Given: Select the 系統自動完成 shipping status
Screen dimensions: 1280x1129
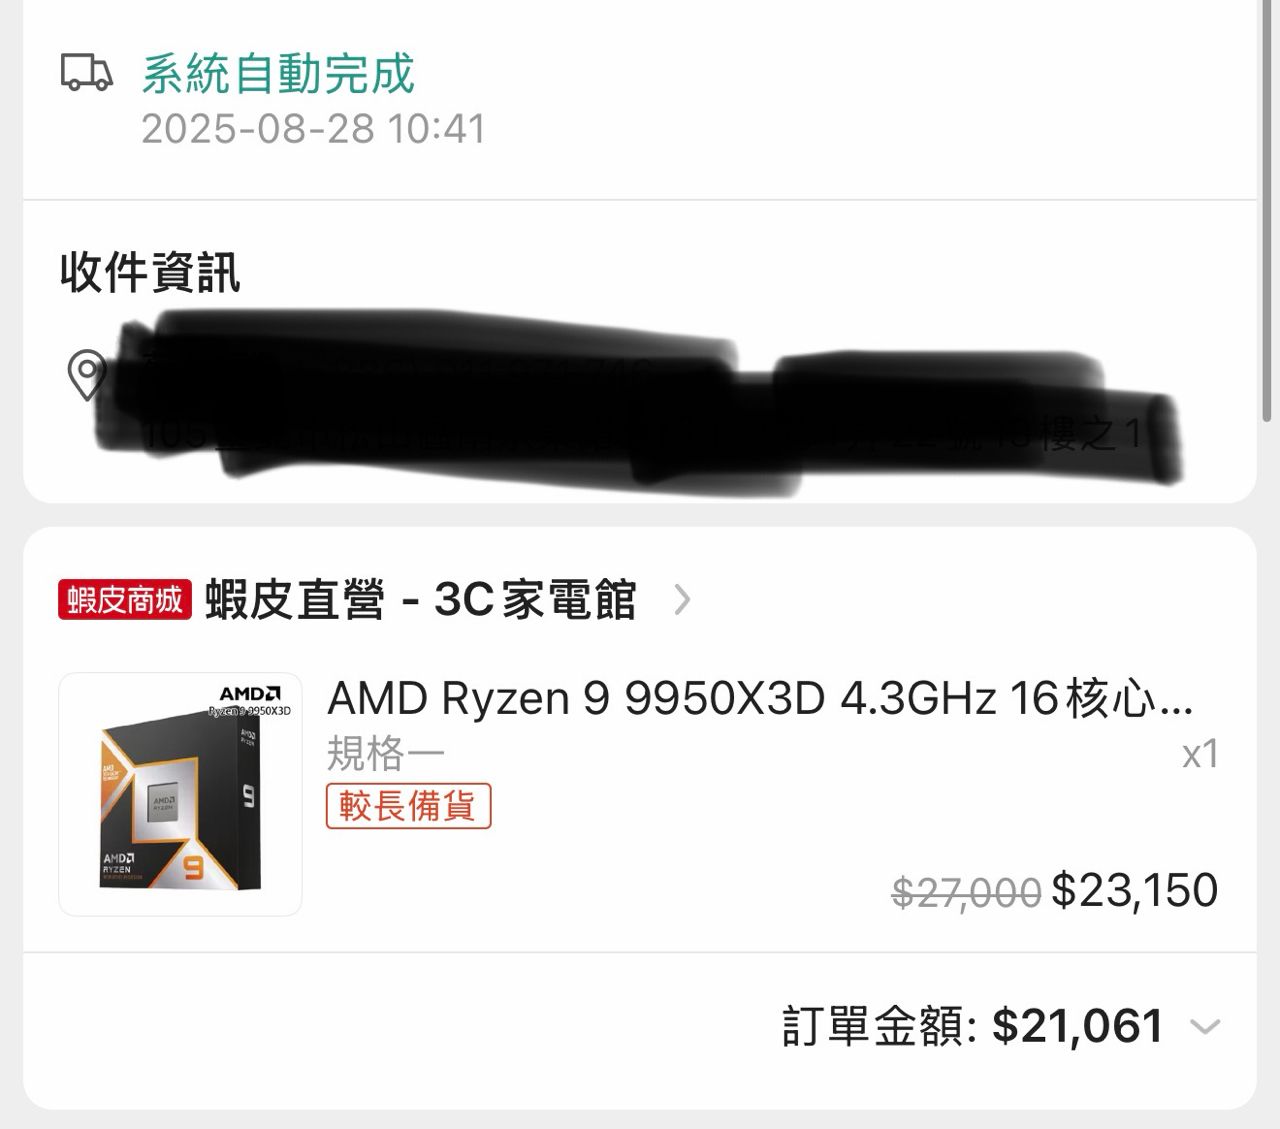Looking at the screenshot, I should point(278,73).
